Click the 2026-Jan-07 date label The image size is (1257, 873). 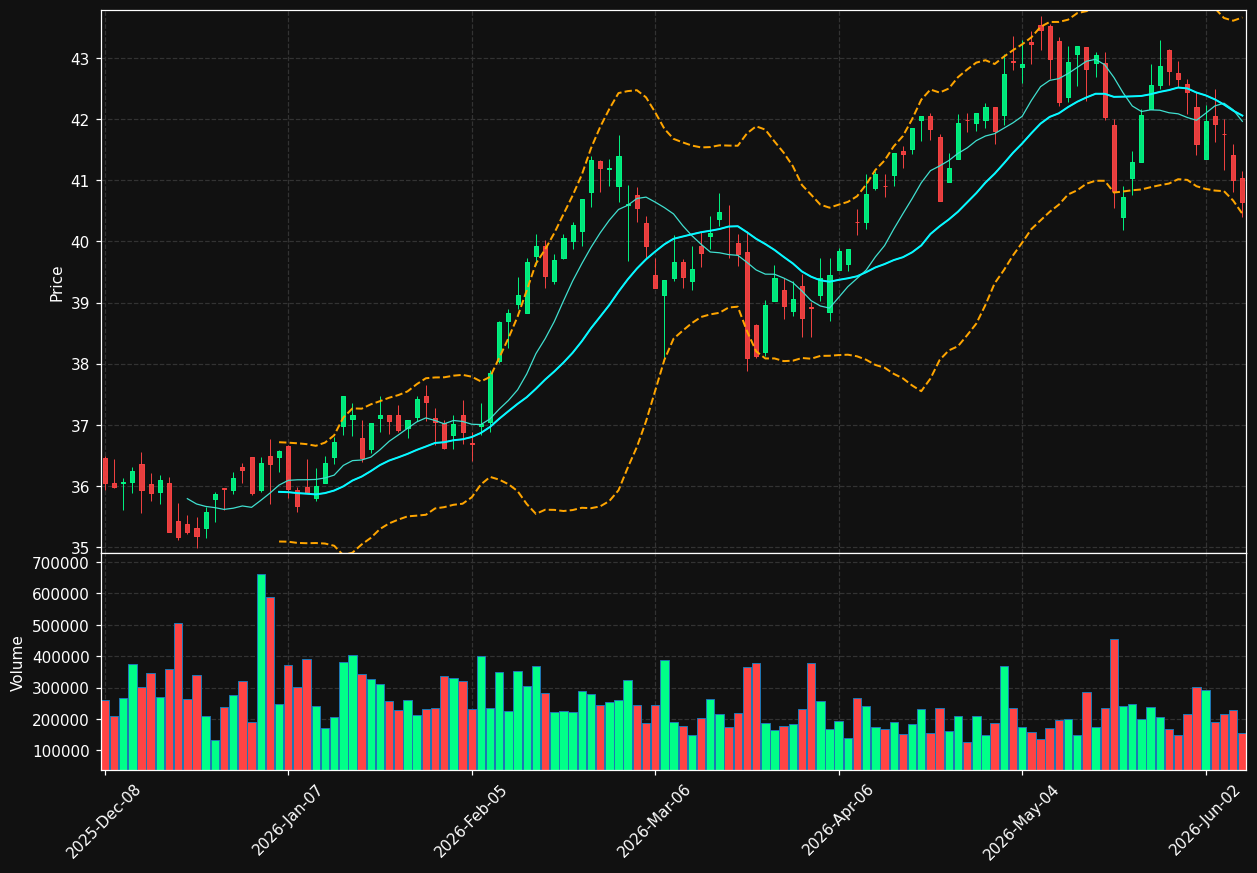tap(287, 821)
